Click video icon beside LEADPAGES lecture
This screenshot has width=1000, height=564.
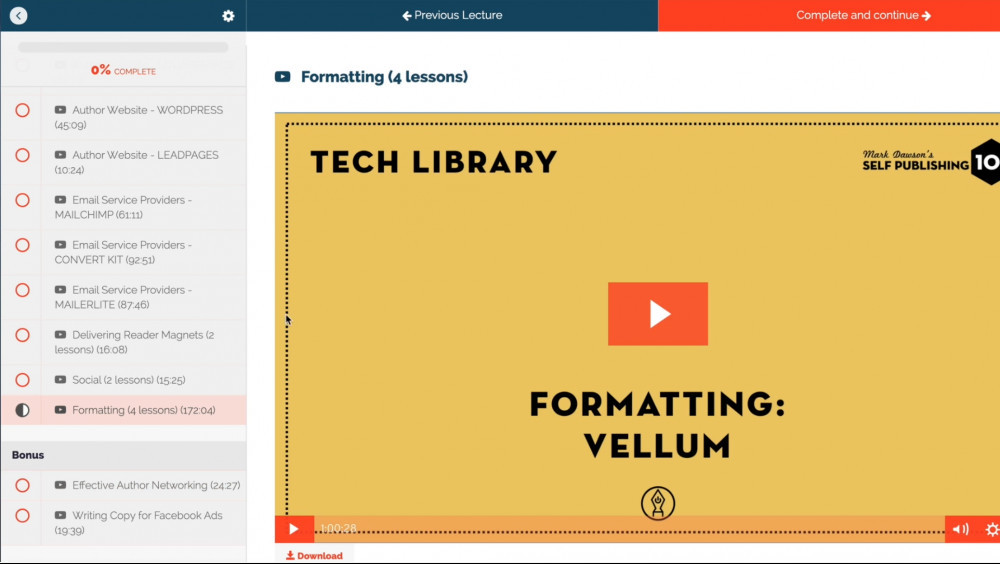click(60, 155)
